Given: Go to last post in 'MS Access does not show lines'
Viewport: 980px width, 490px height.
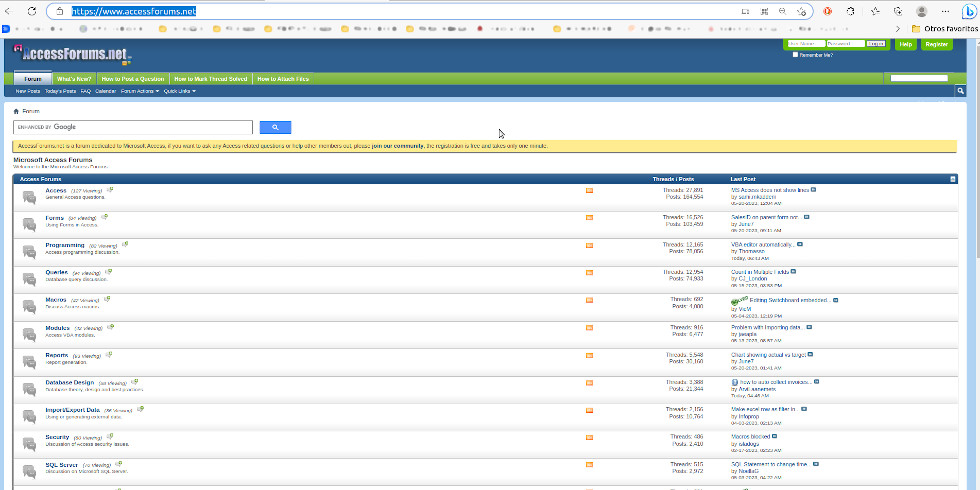Looking at the screenshot, I should tap(813, 190).
